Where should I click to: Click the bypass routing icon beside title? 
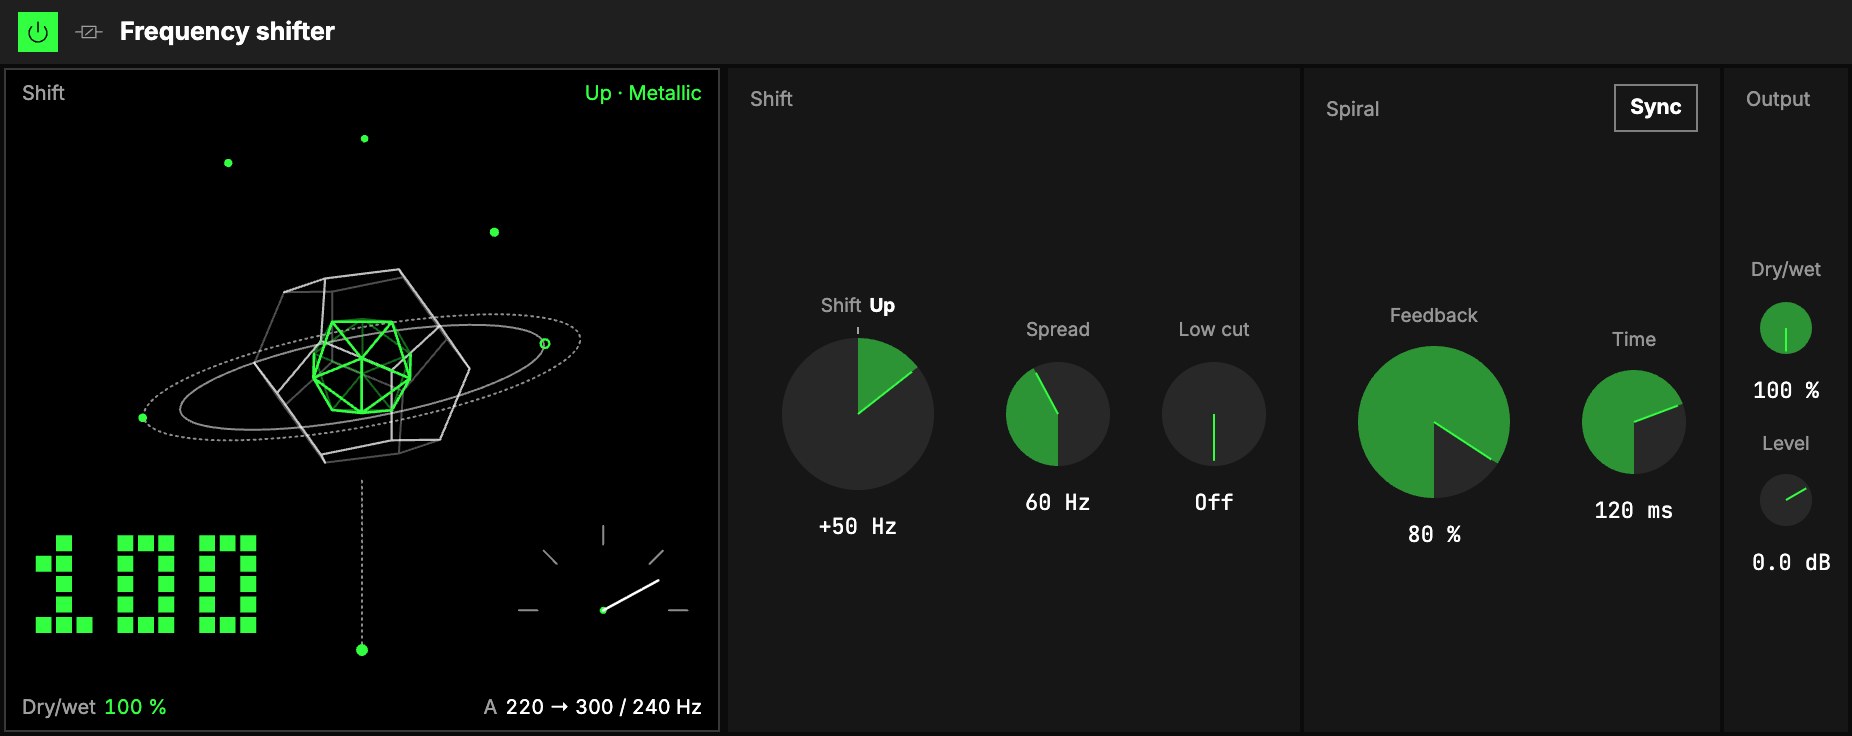89,32
